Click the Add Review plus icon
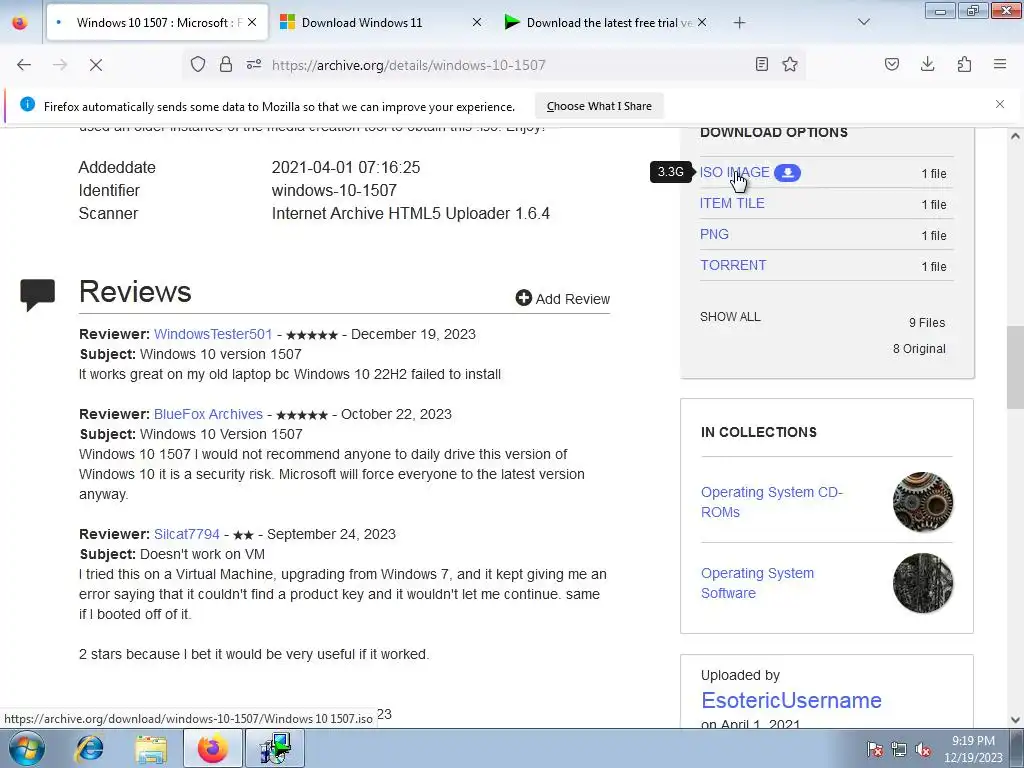 coord(524,298)
